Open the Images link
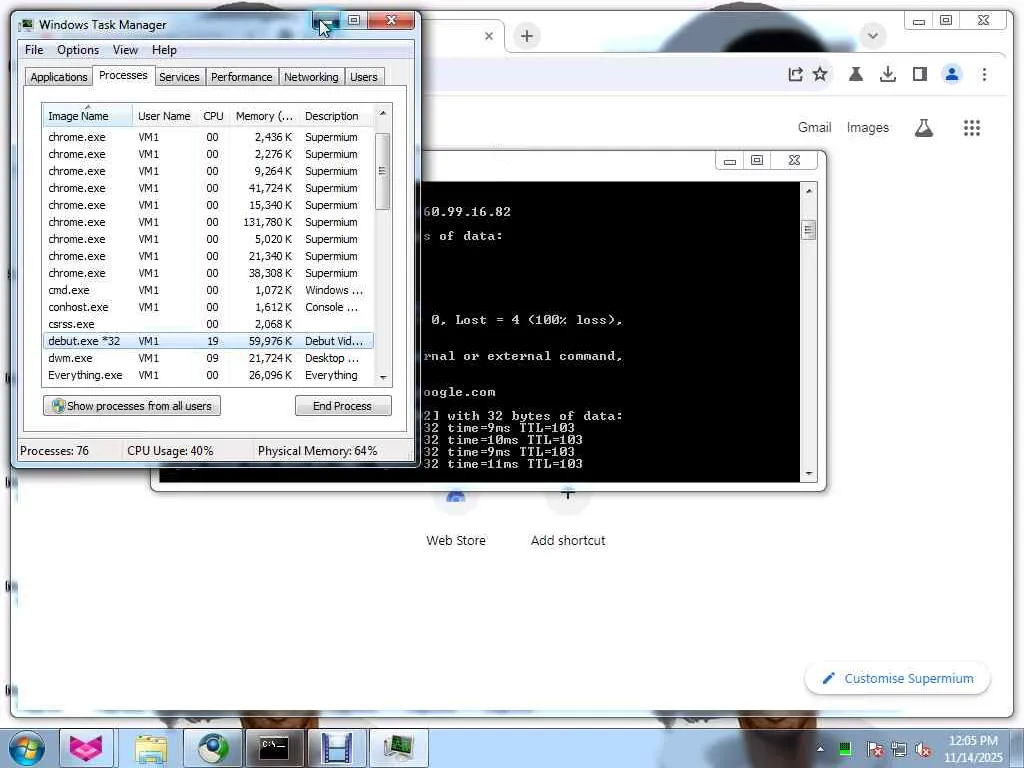 point(867,127)
